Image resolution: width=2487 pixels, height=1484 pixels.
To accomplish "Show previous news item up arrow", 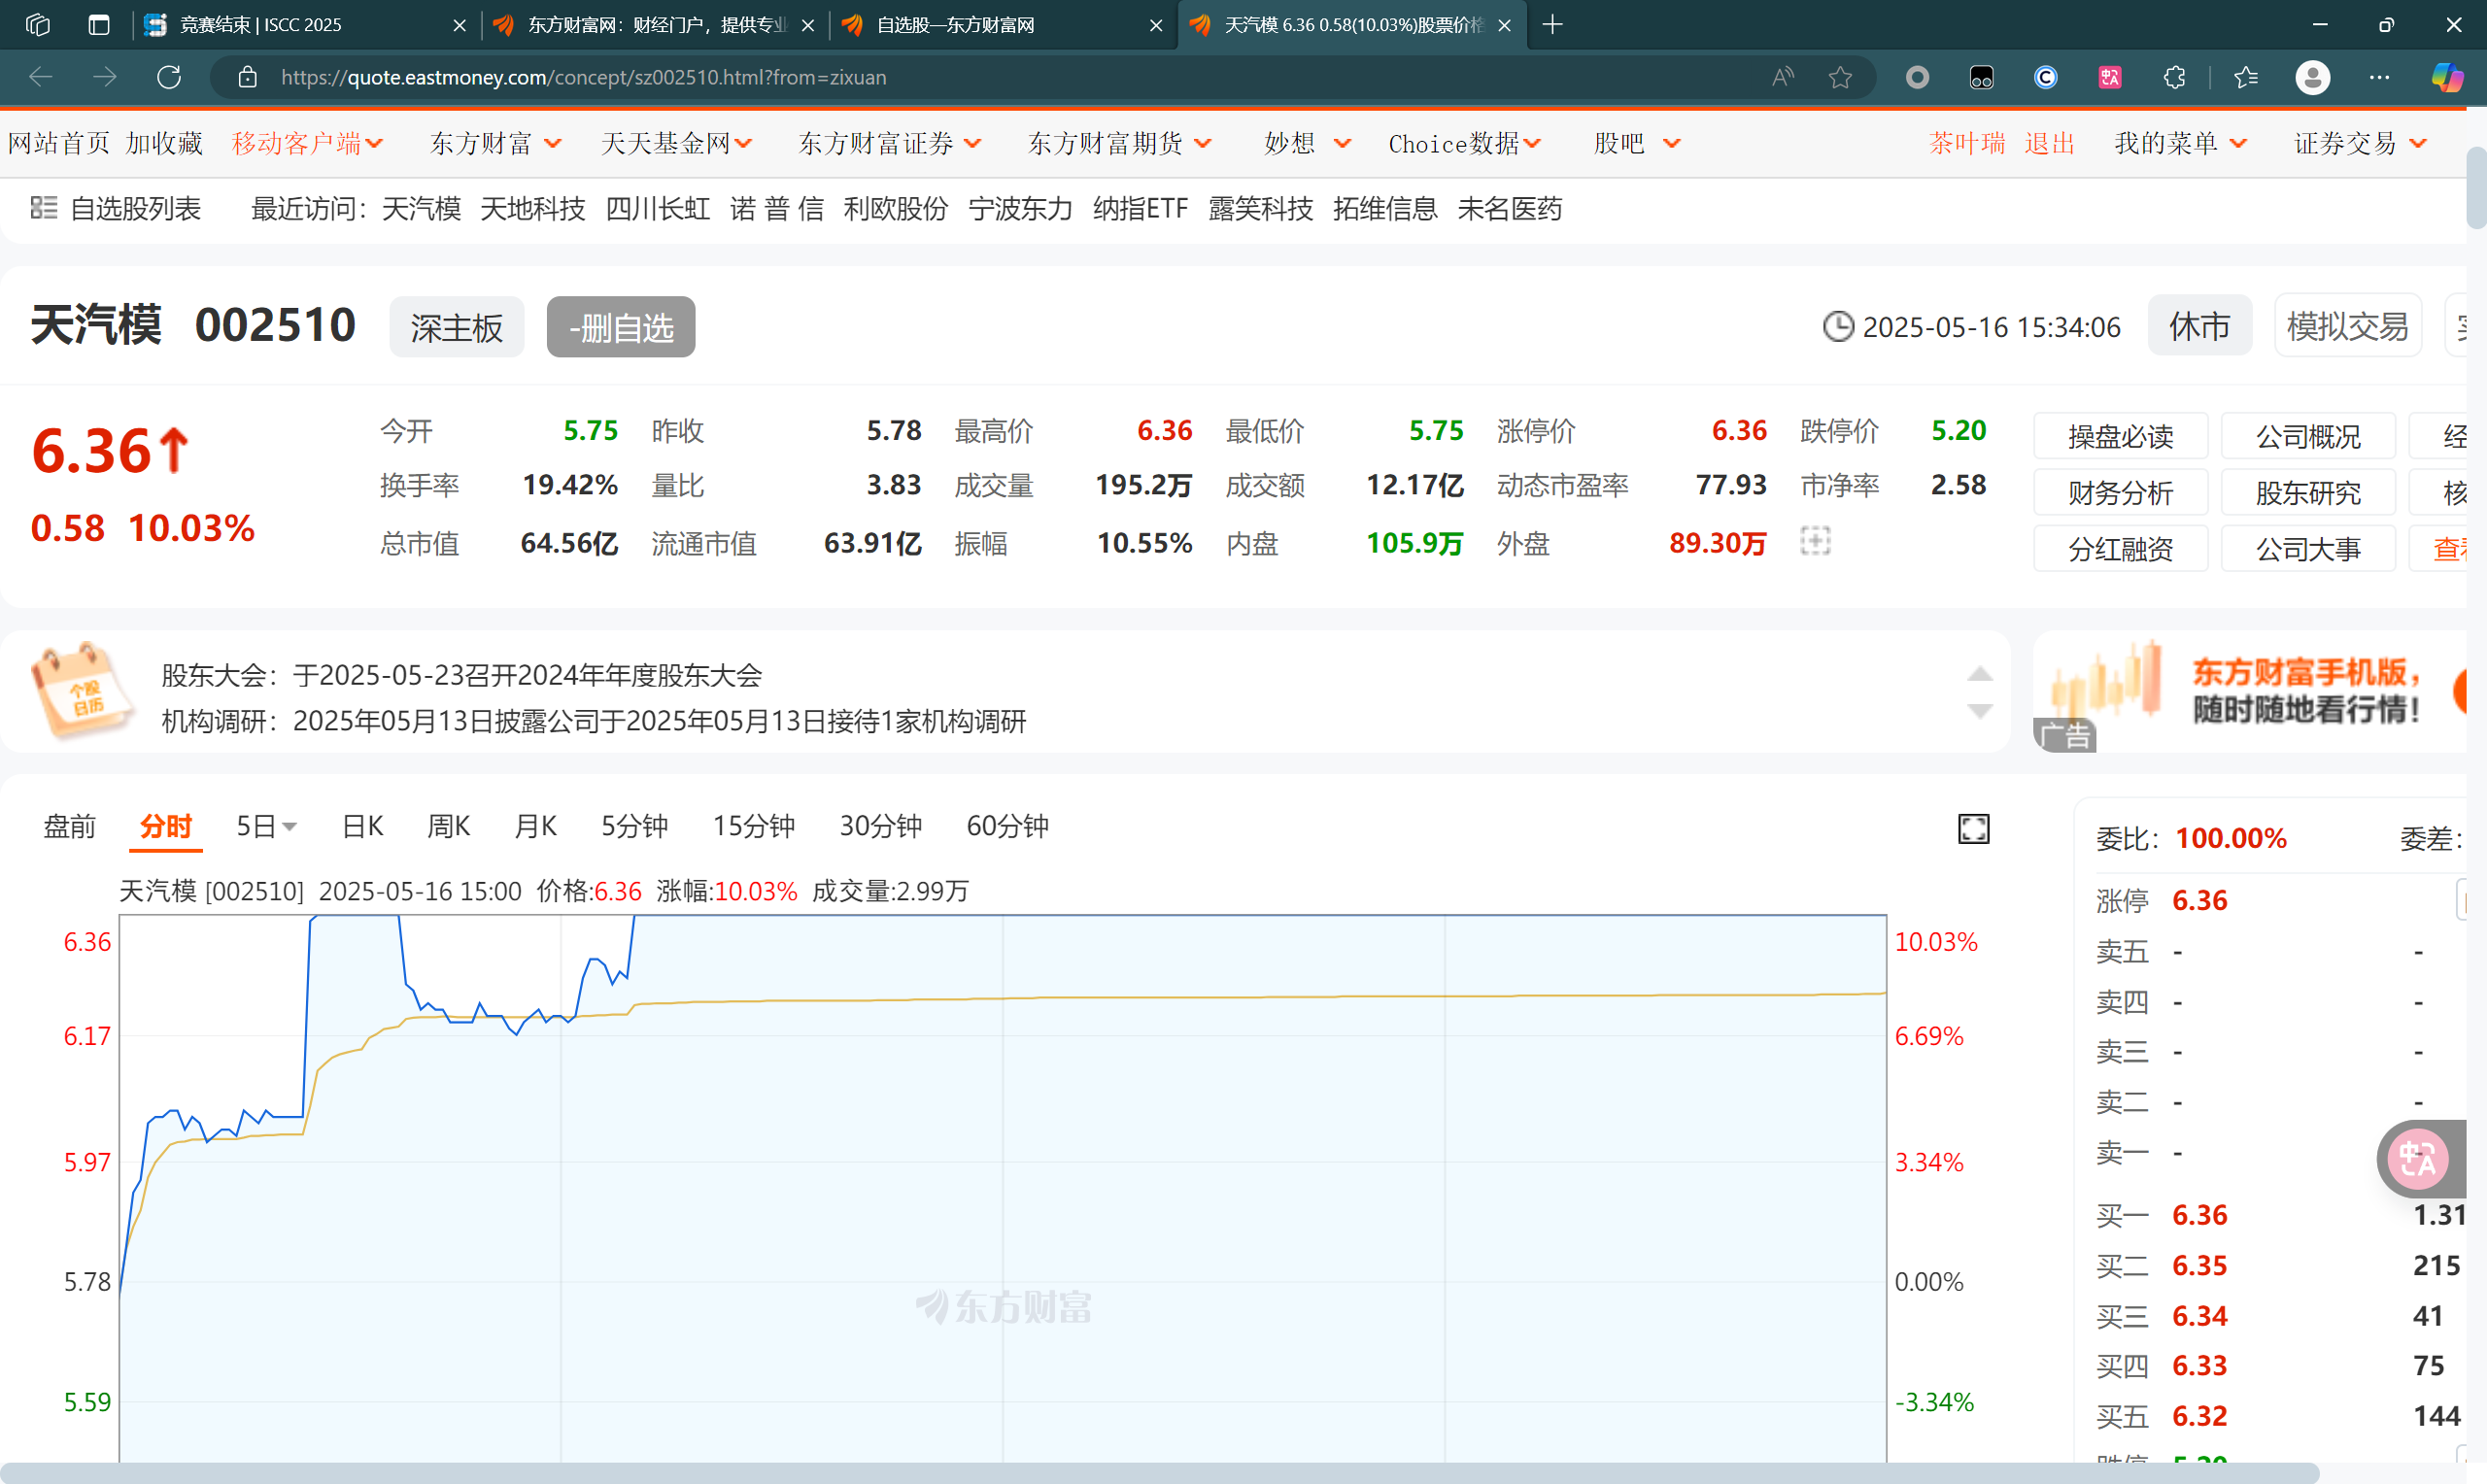I will click(x=1979, y=674).
